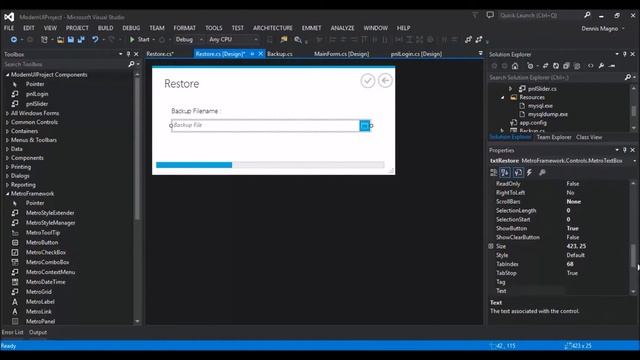Select MetroComboBox in the Toolbox

click(47, 262)
